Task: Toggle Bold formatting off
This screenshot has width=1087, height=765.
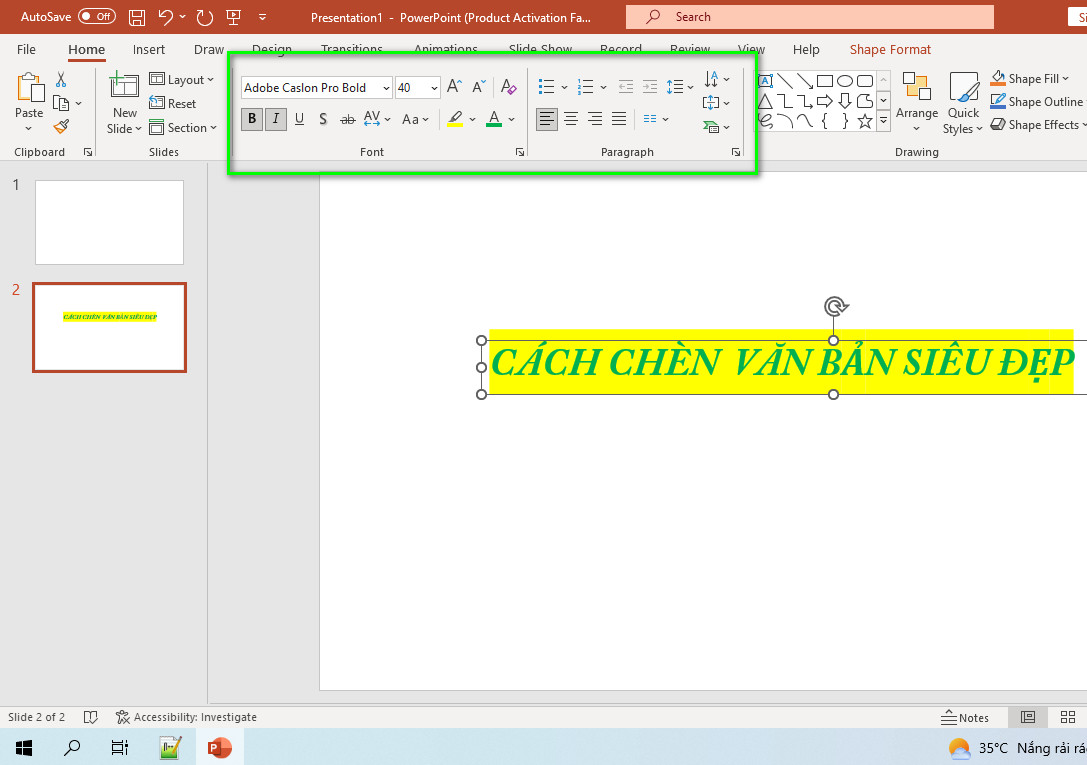Action: tap(252, 119)
